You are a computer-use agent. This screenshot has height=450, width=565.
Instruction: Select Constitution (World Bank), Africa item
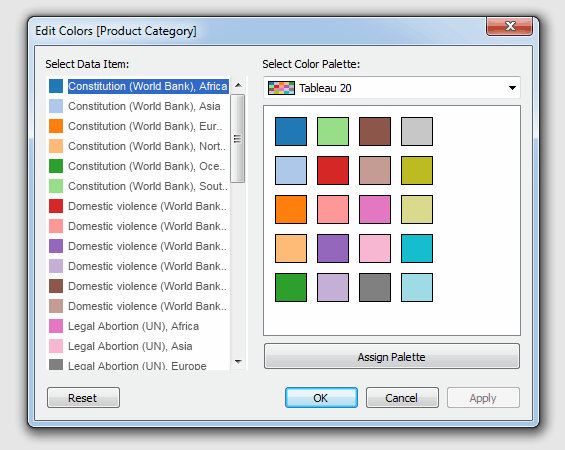pyautogui.click(x=138, y=86)
